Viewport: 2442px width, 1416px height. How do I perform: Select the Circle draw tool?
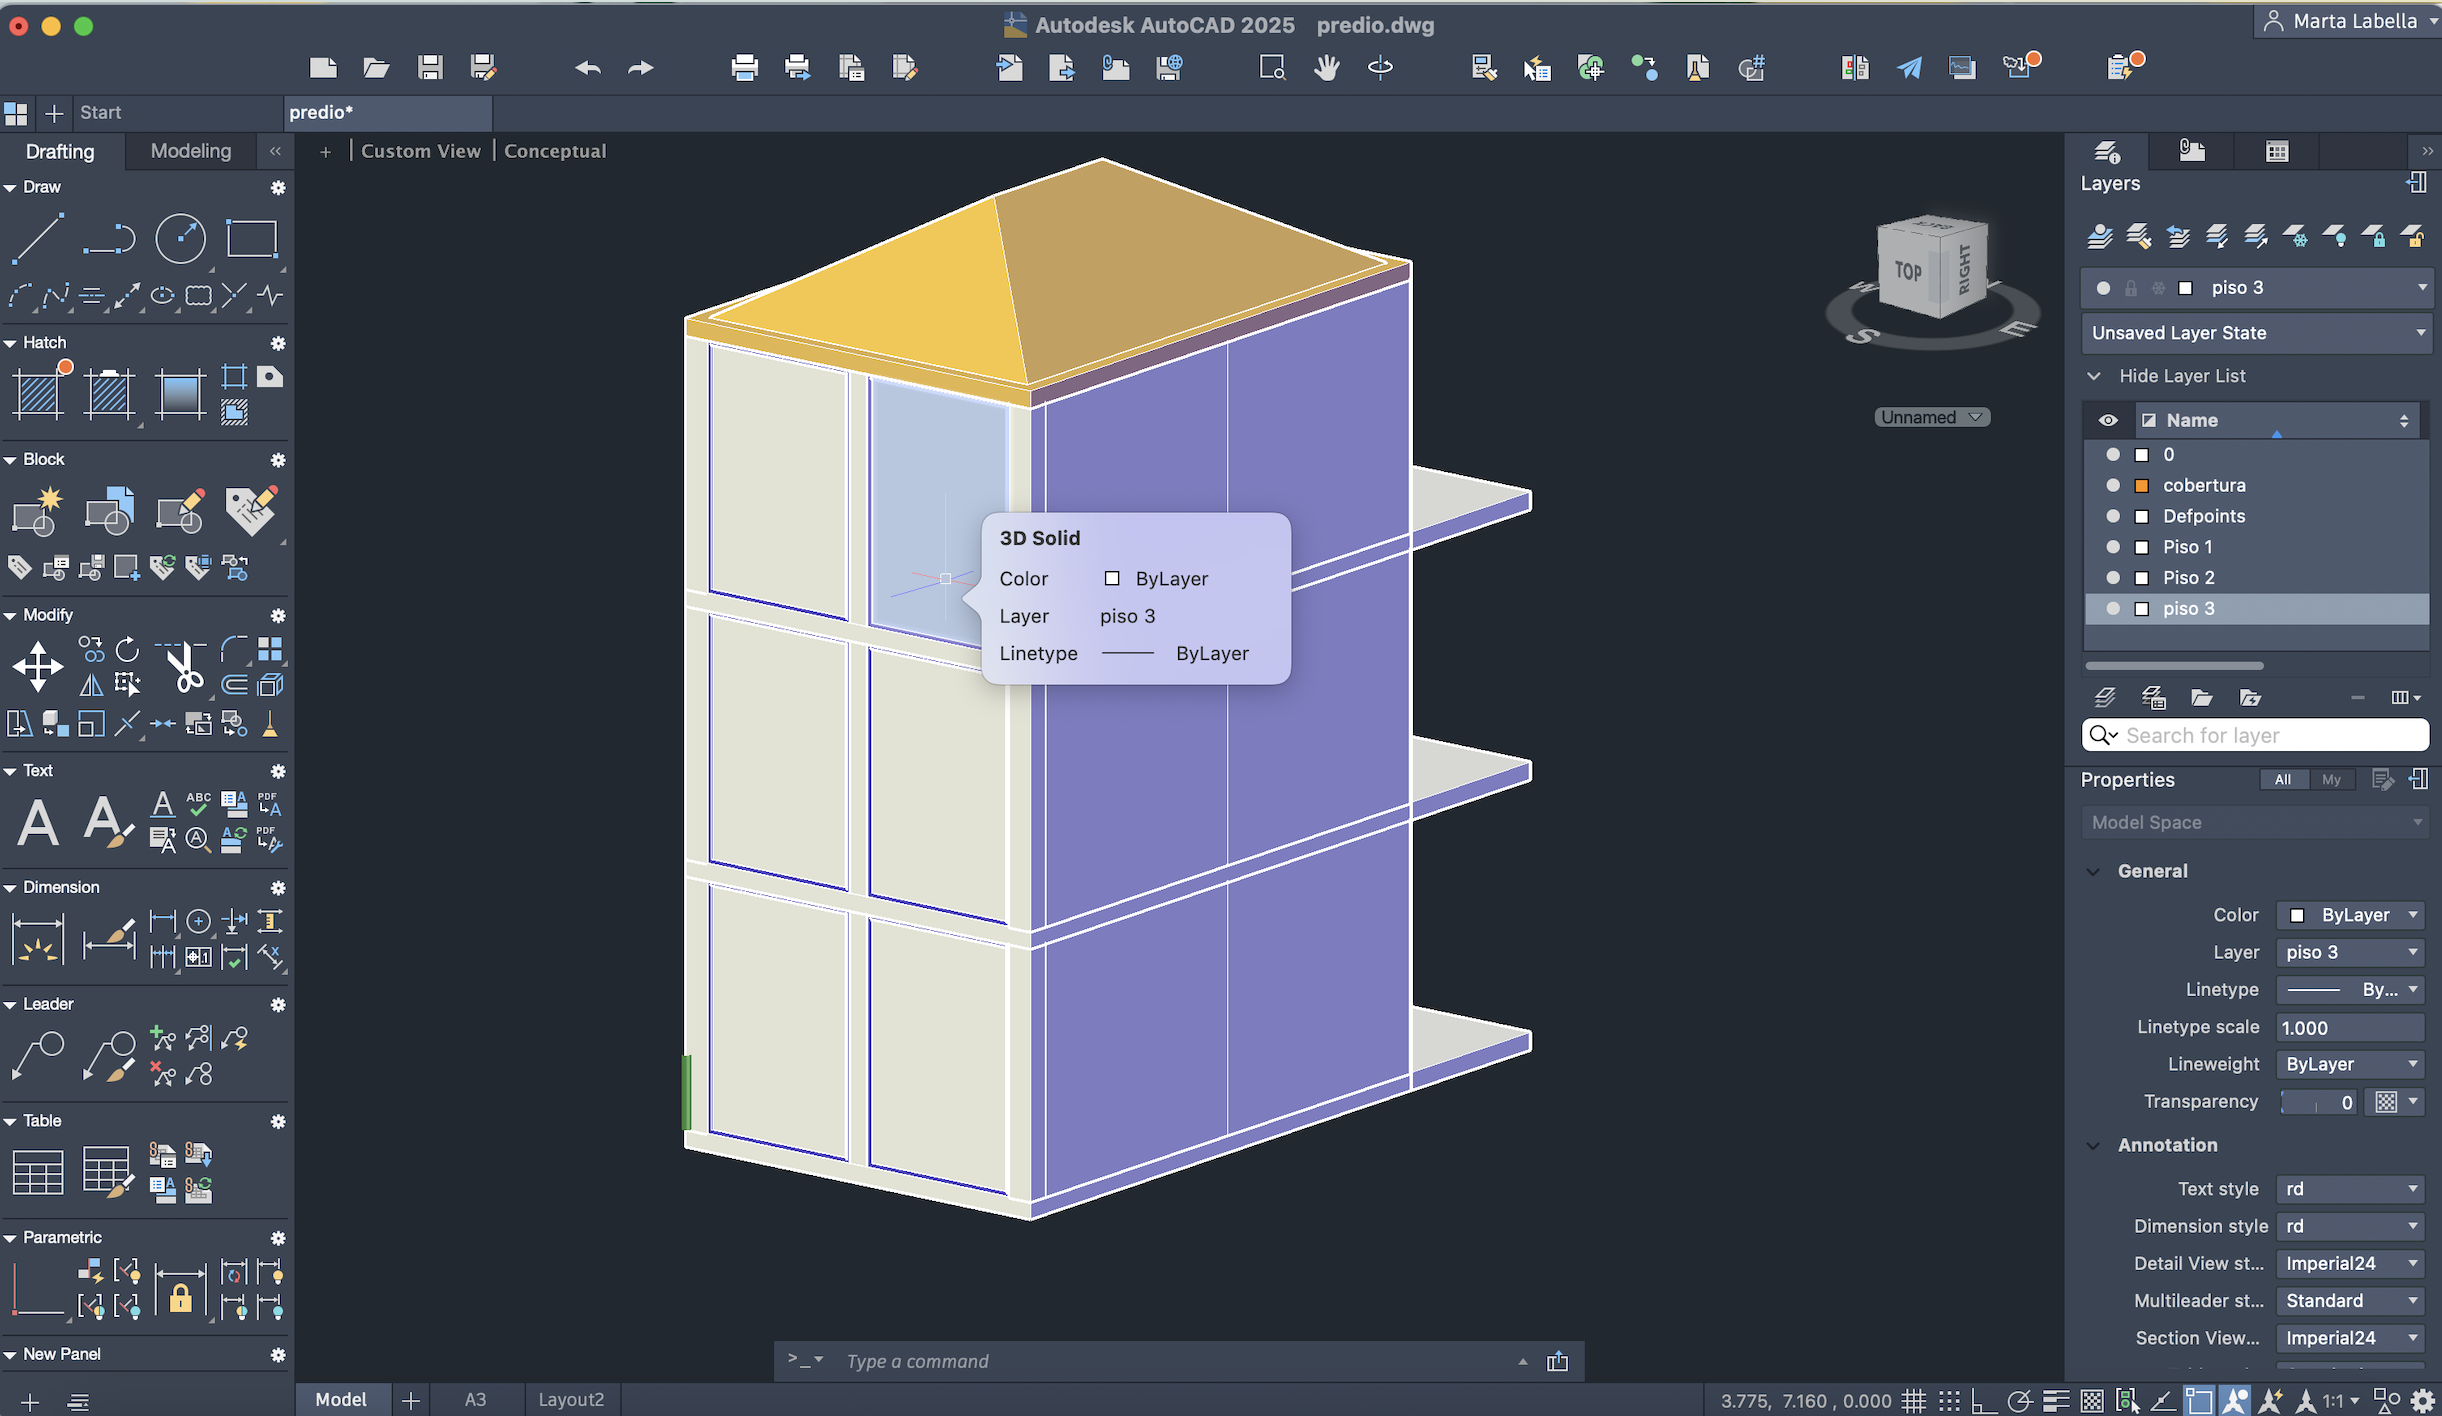point(181,238)
